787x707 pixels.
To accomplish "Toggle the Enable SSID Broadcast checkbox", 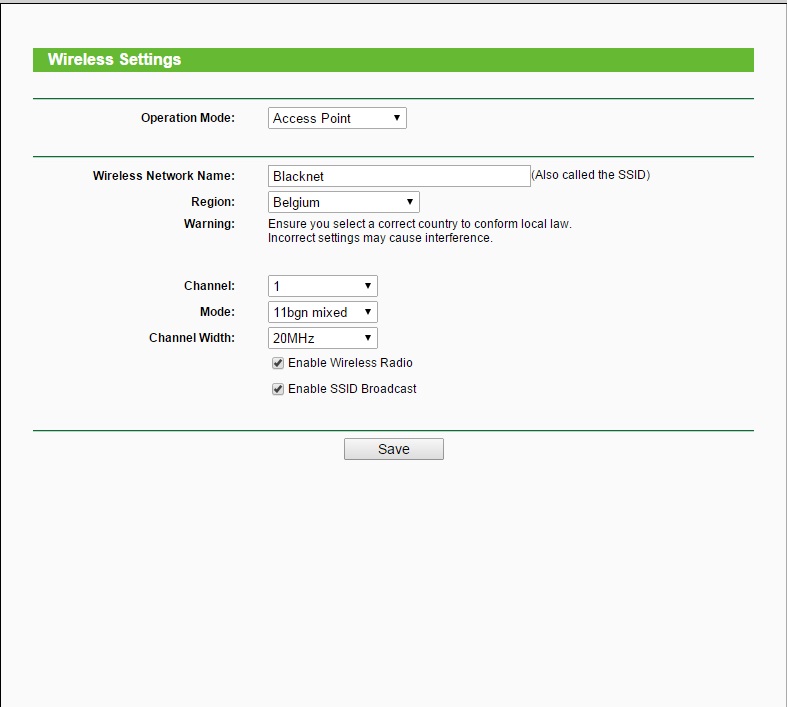I will (x=278, y=389).
